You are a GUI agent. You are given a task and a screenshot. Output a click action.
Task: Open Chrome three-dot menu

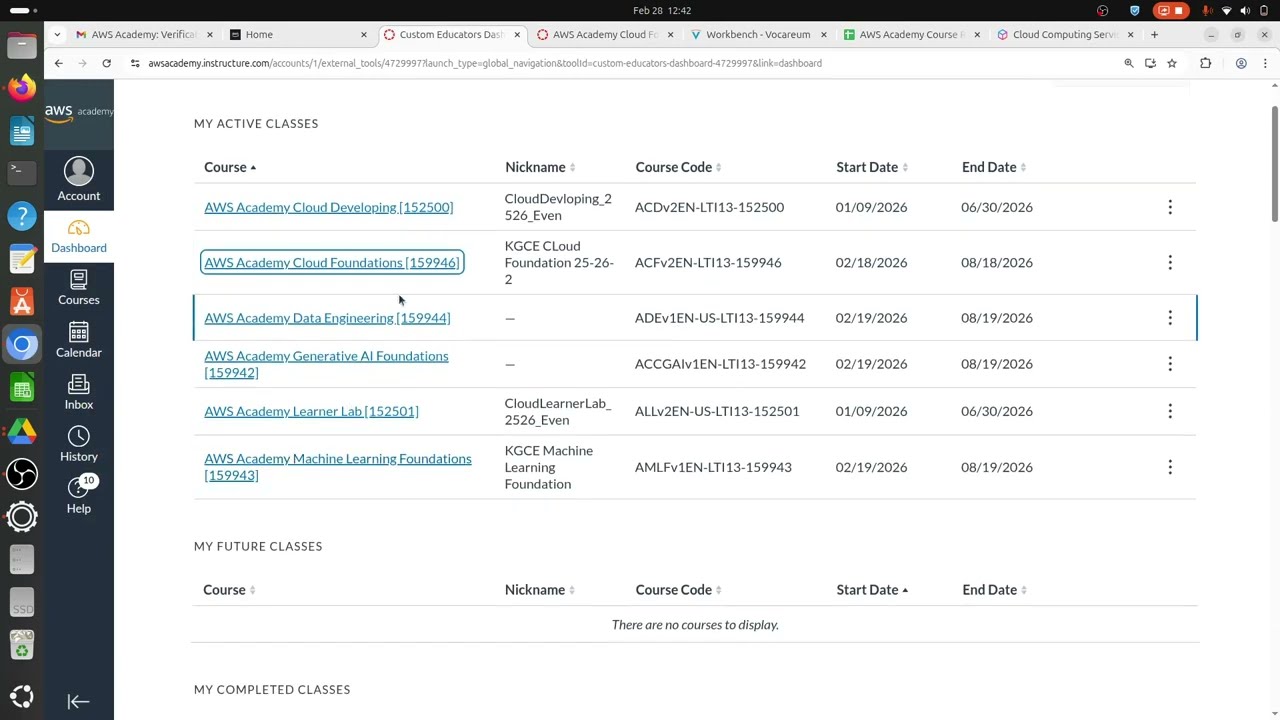coord(1265,63)
